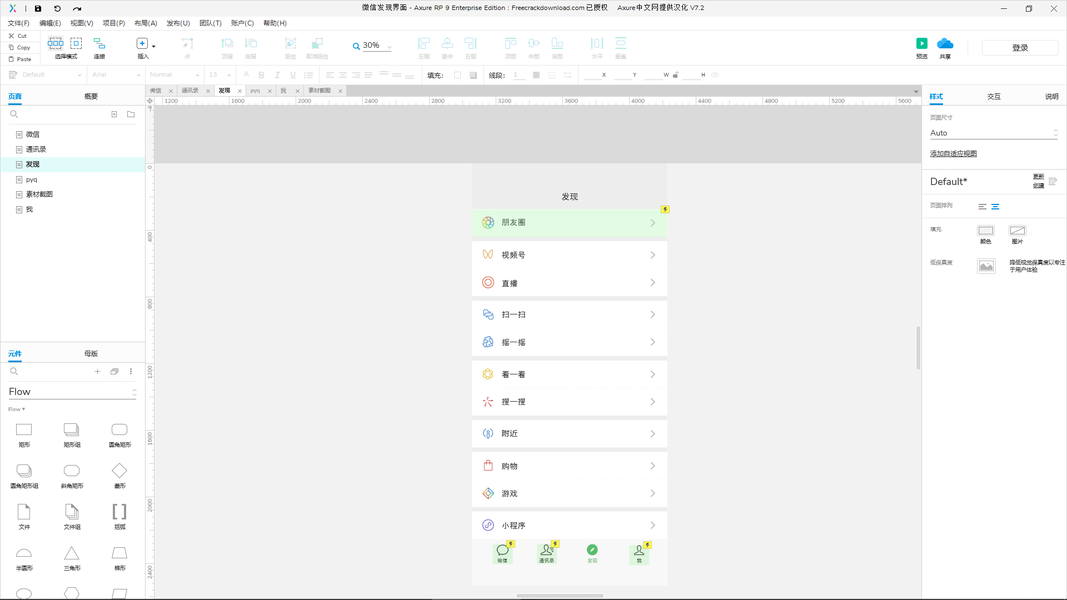
Task: Open the Flow library selector dropdown
Action: pyautogui.click(x=72, y=392)
